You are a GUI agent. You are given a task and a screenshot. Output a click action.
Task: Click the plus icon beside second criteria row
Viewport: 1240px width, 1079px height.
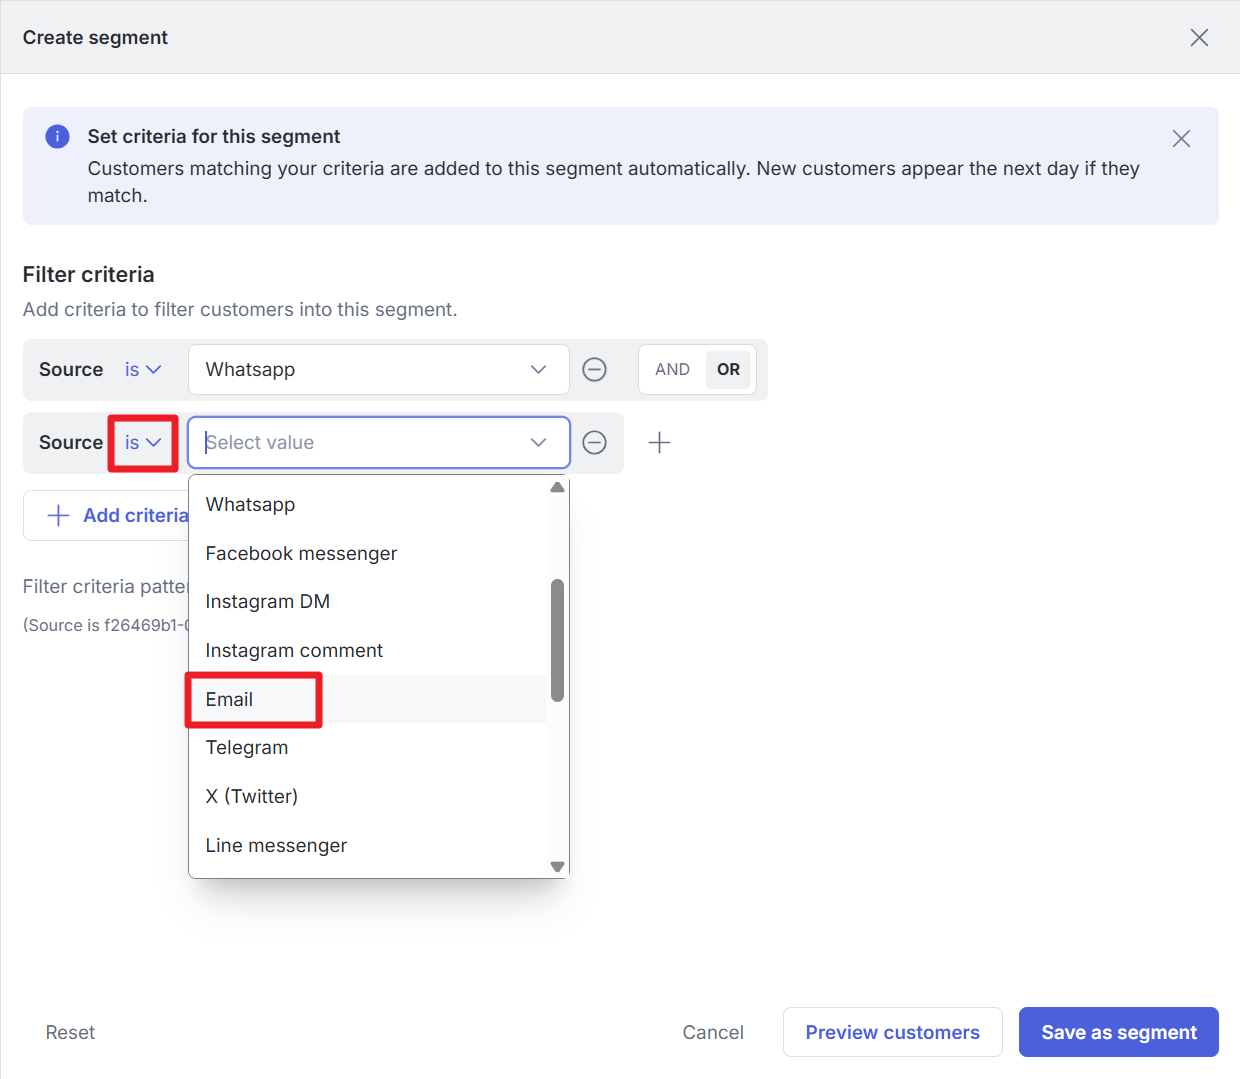click(659, 443)
